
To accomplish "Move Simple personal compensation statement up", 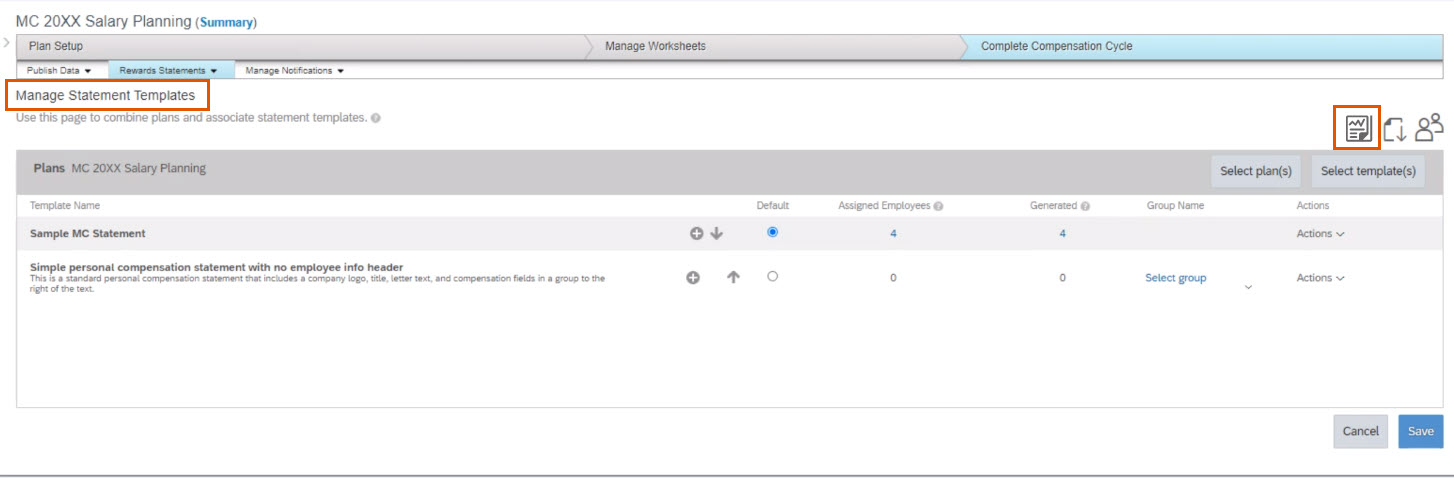I will [733, 278].
